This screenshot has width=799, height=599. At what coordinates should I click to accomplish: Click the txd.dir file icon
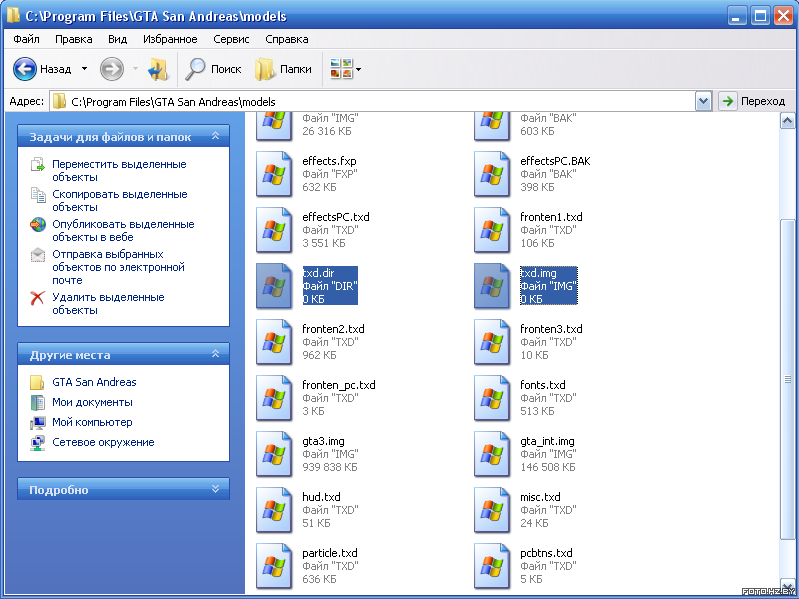tap(274, 286)
